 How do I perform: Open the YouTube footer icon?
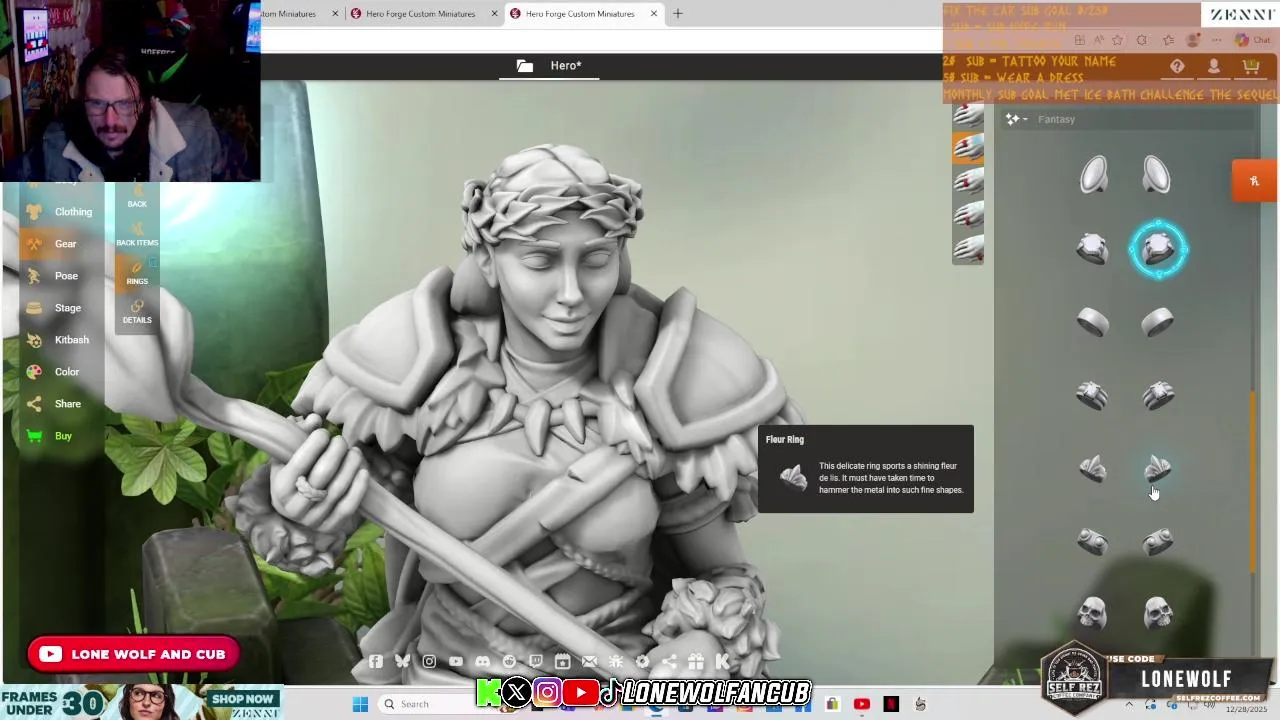456,661
